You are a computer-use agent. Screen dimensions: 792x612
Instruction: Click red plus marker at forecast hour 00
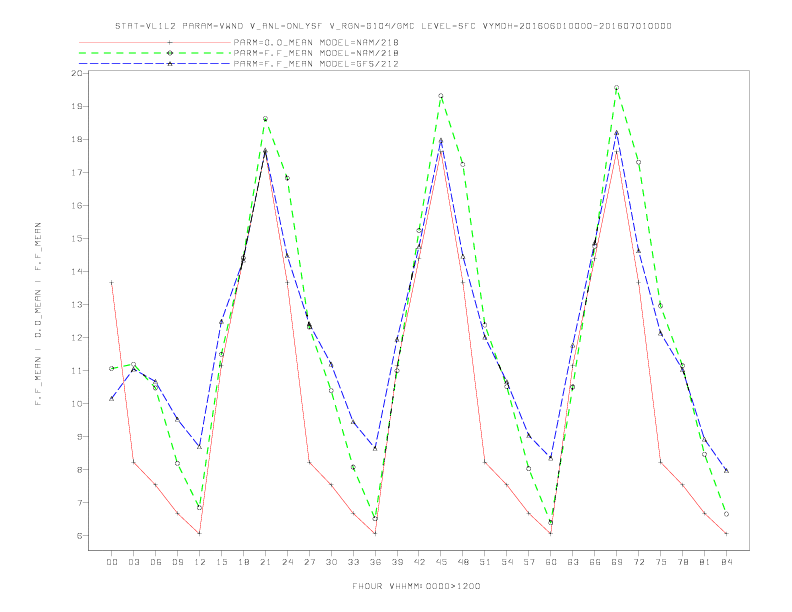tap(112, 283)
